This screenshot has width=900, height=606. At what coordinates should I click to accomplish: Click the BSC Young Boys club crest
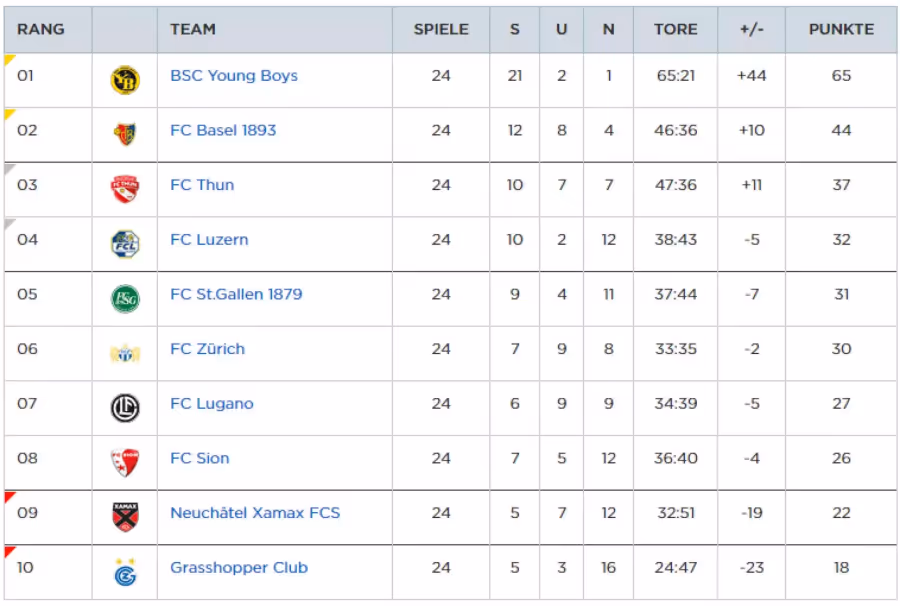click(125, 80)
